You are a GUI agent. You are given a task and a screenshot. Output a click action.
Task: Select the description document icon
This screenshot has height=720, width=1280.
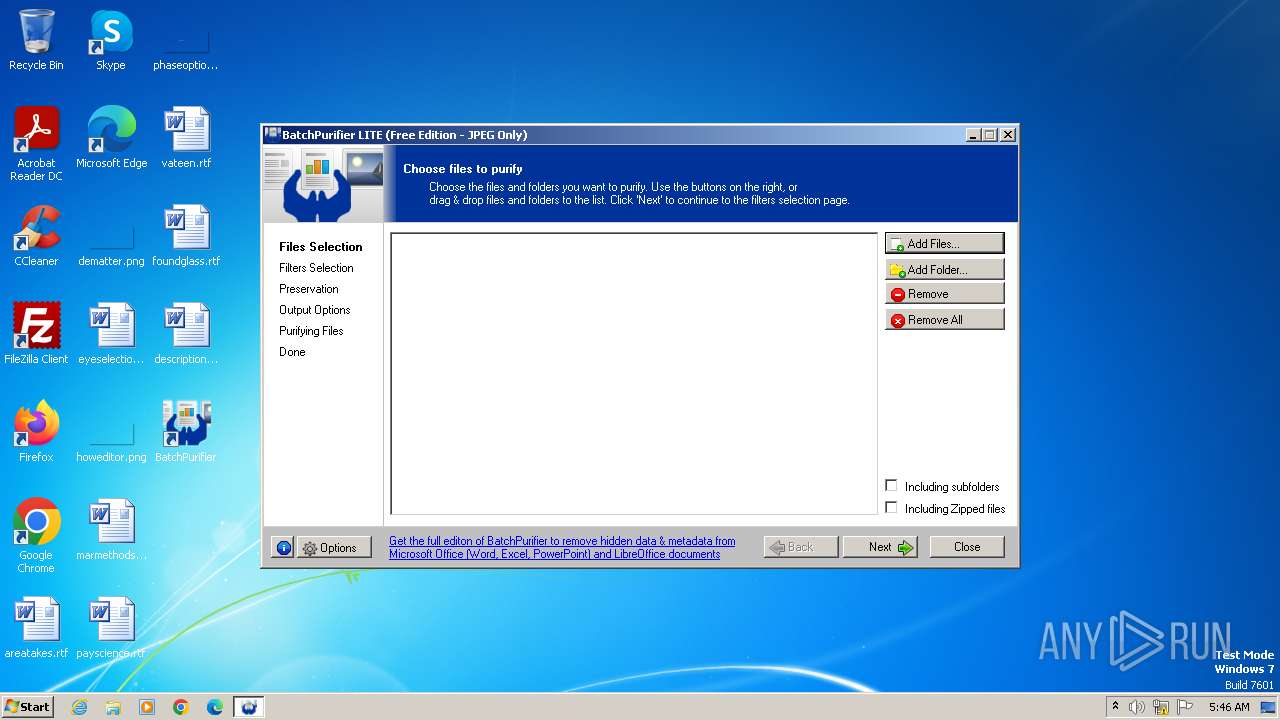[186, 334]
